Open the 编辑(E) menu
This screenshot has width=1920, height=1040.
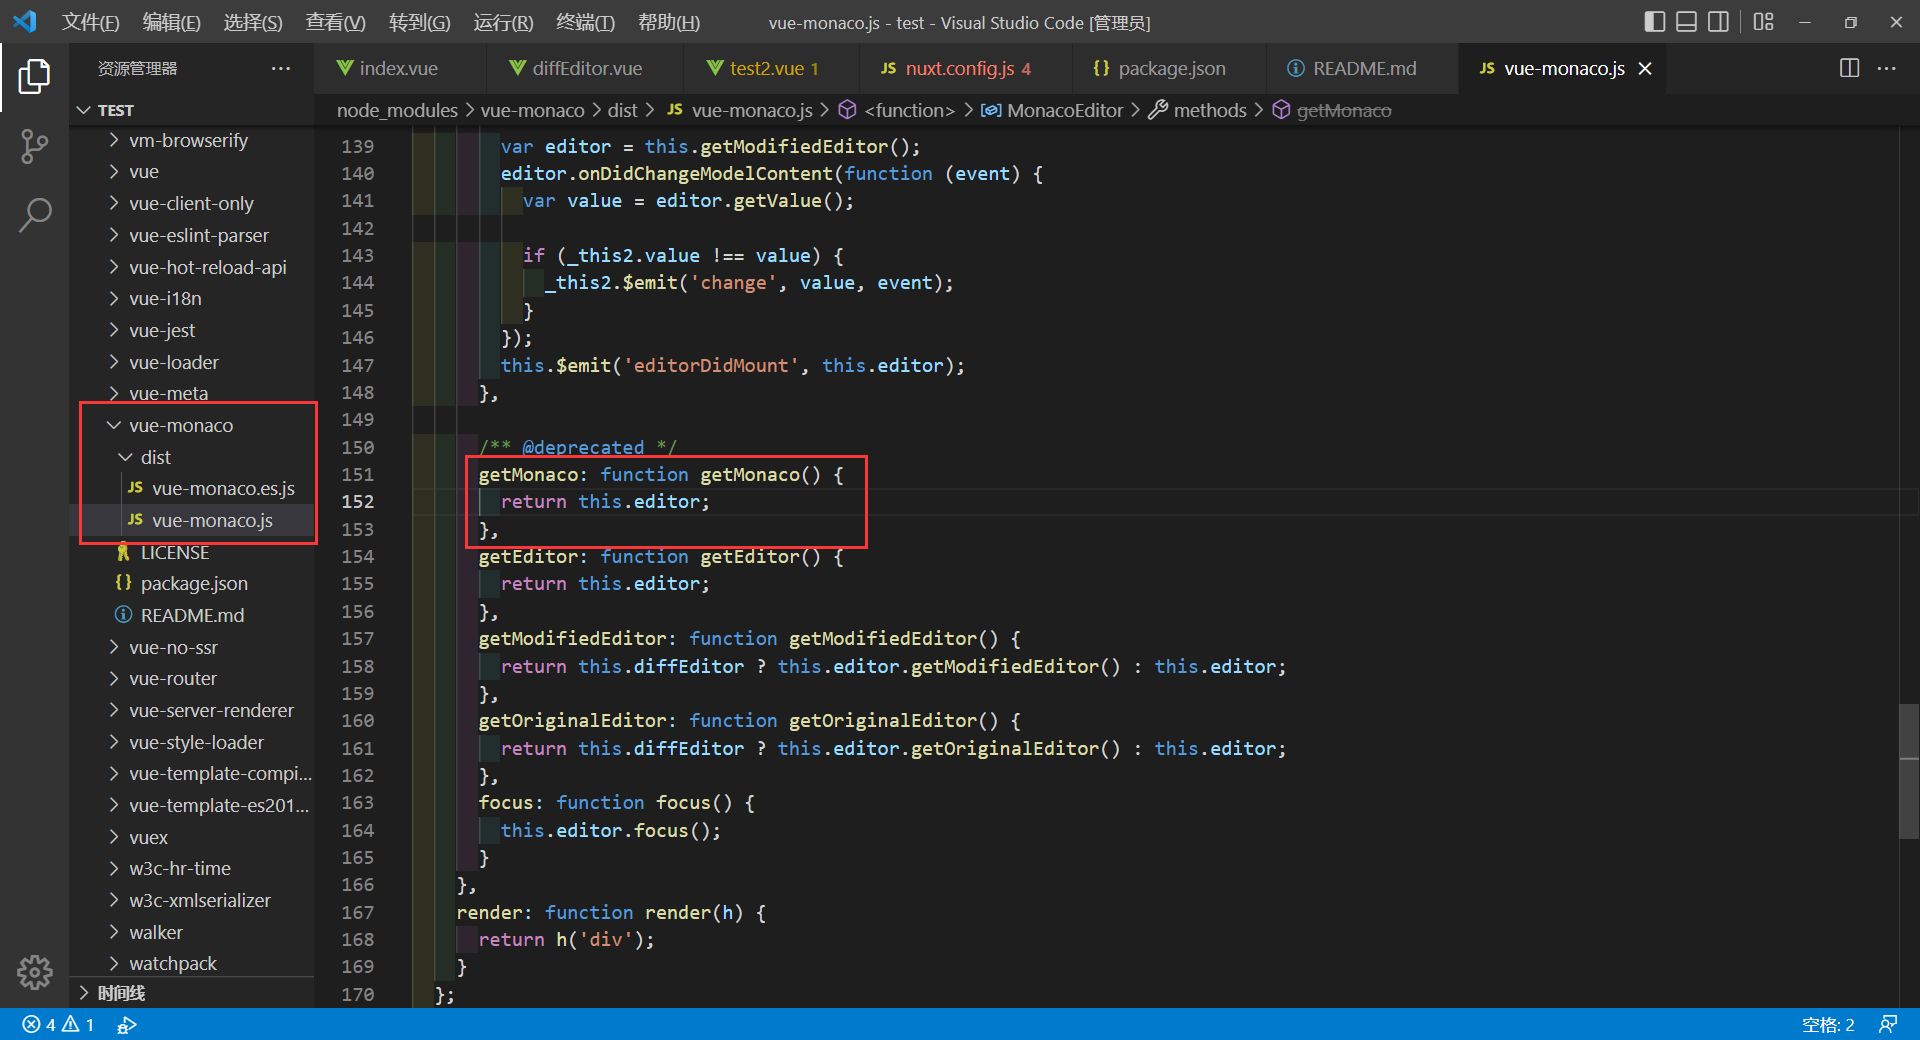[171, 22]
